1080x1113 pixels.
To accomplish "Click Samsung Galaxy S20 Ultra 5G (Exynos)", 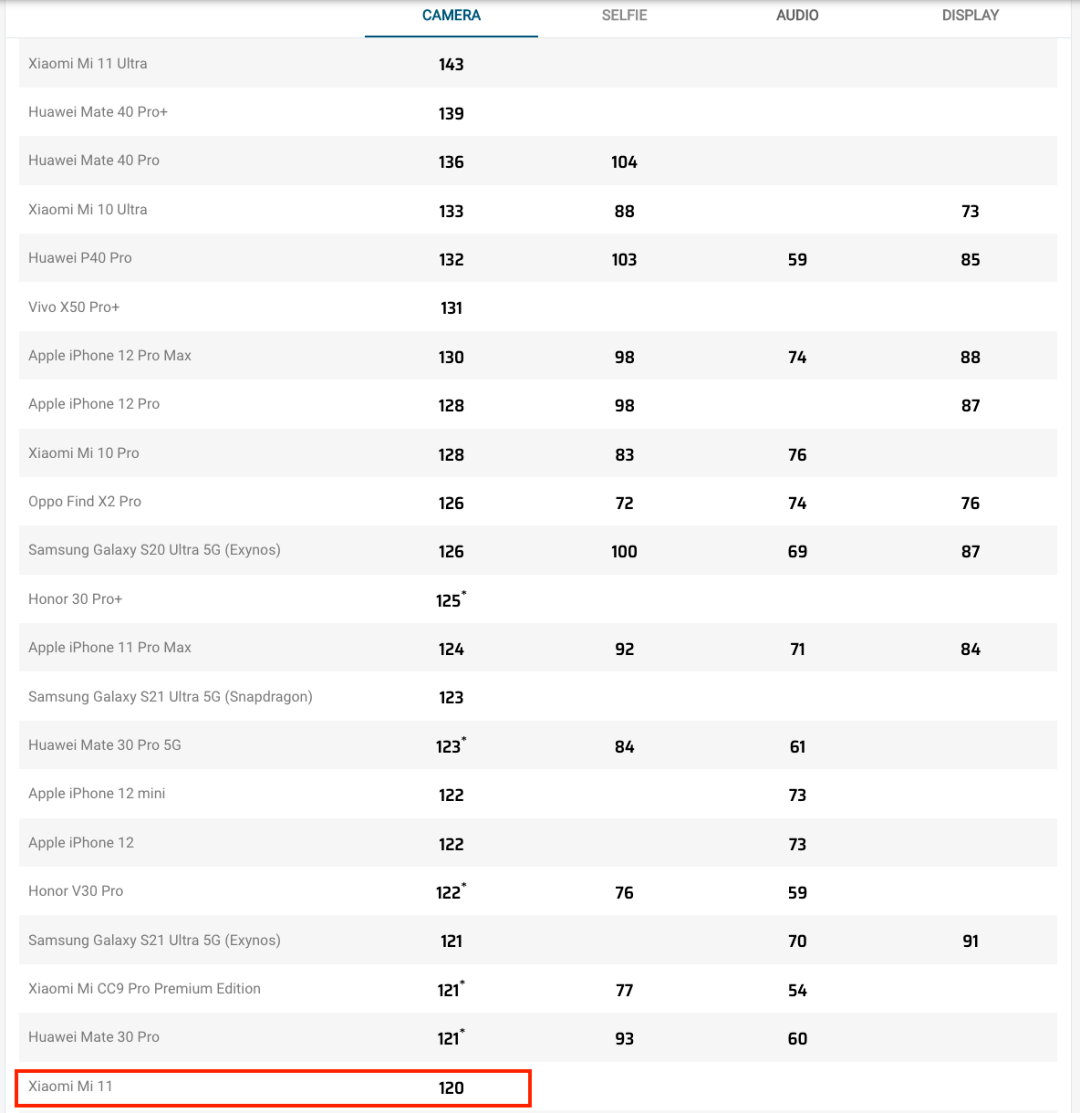I will 155,550.
